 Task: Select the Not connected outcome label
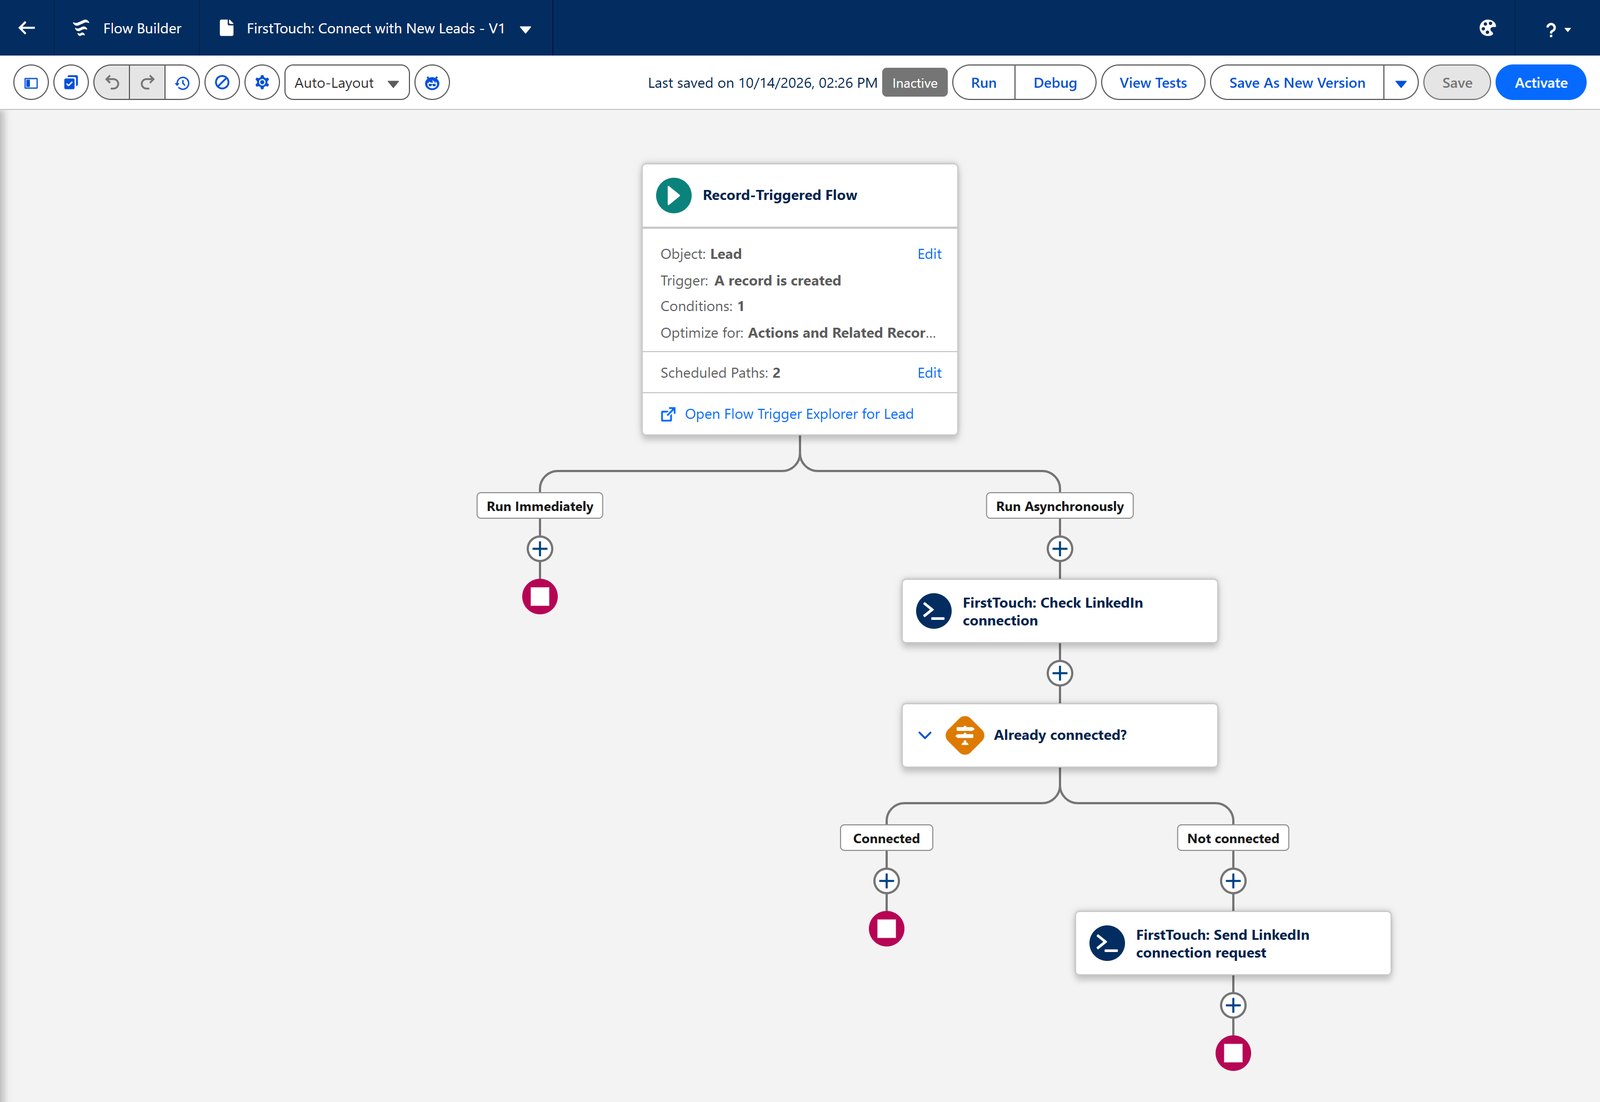tap(1233, 838)
